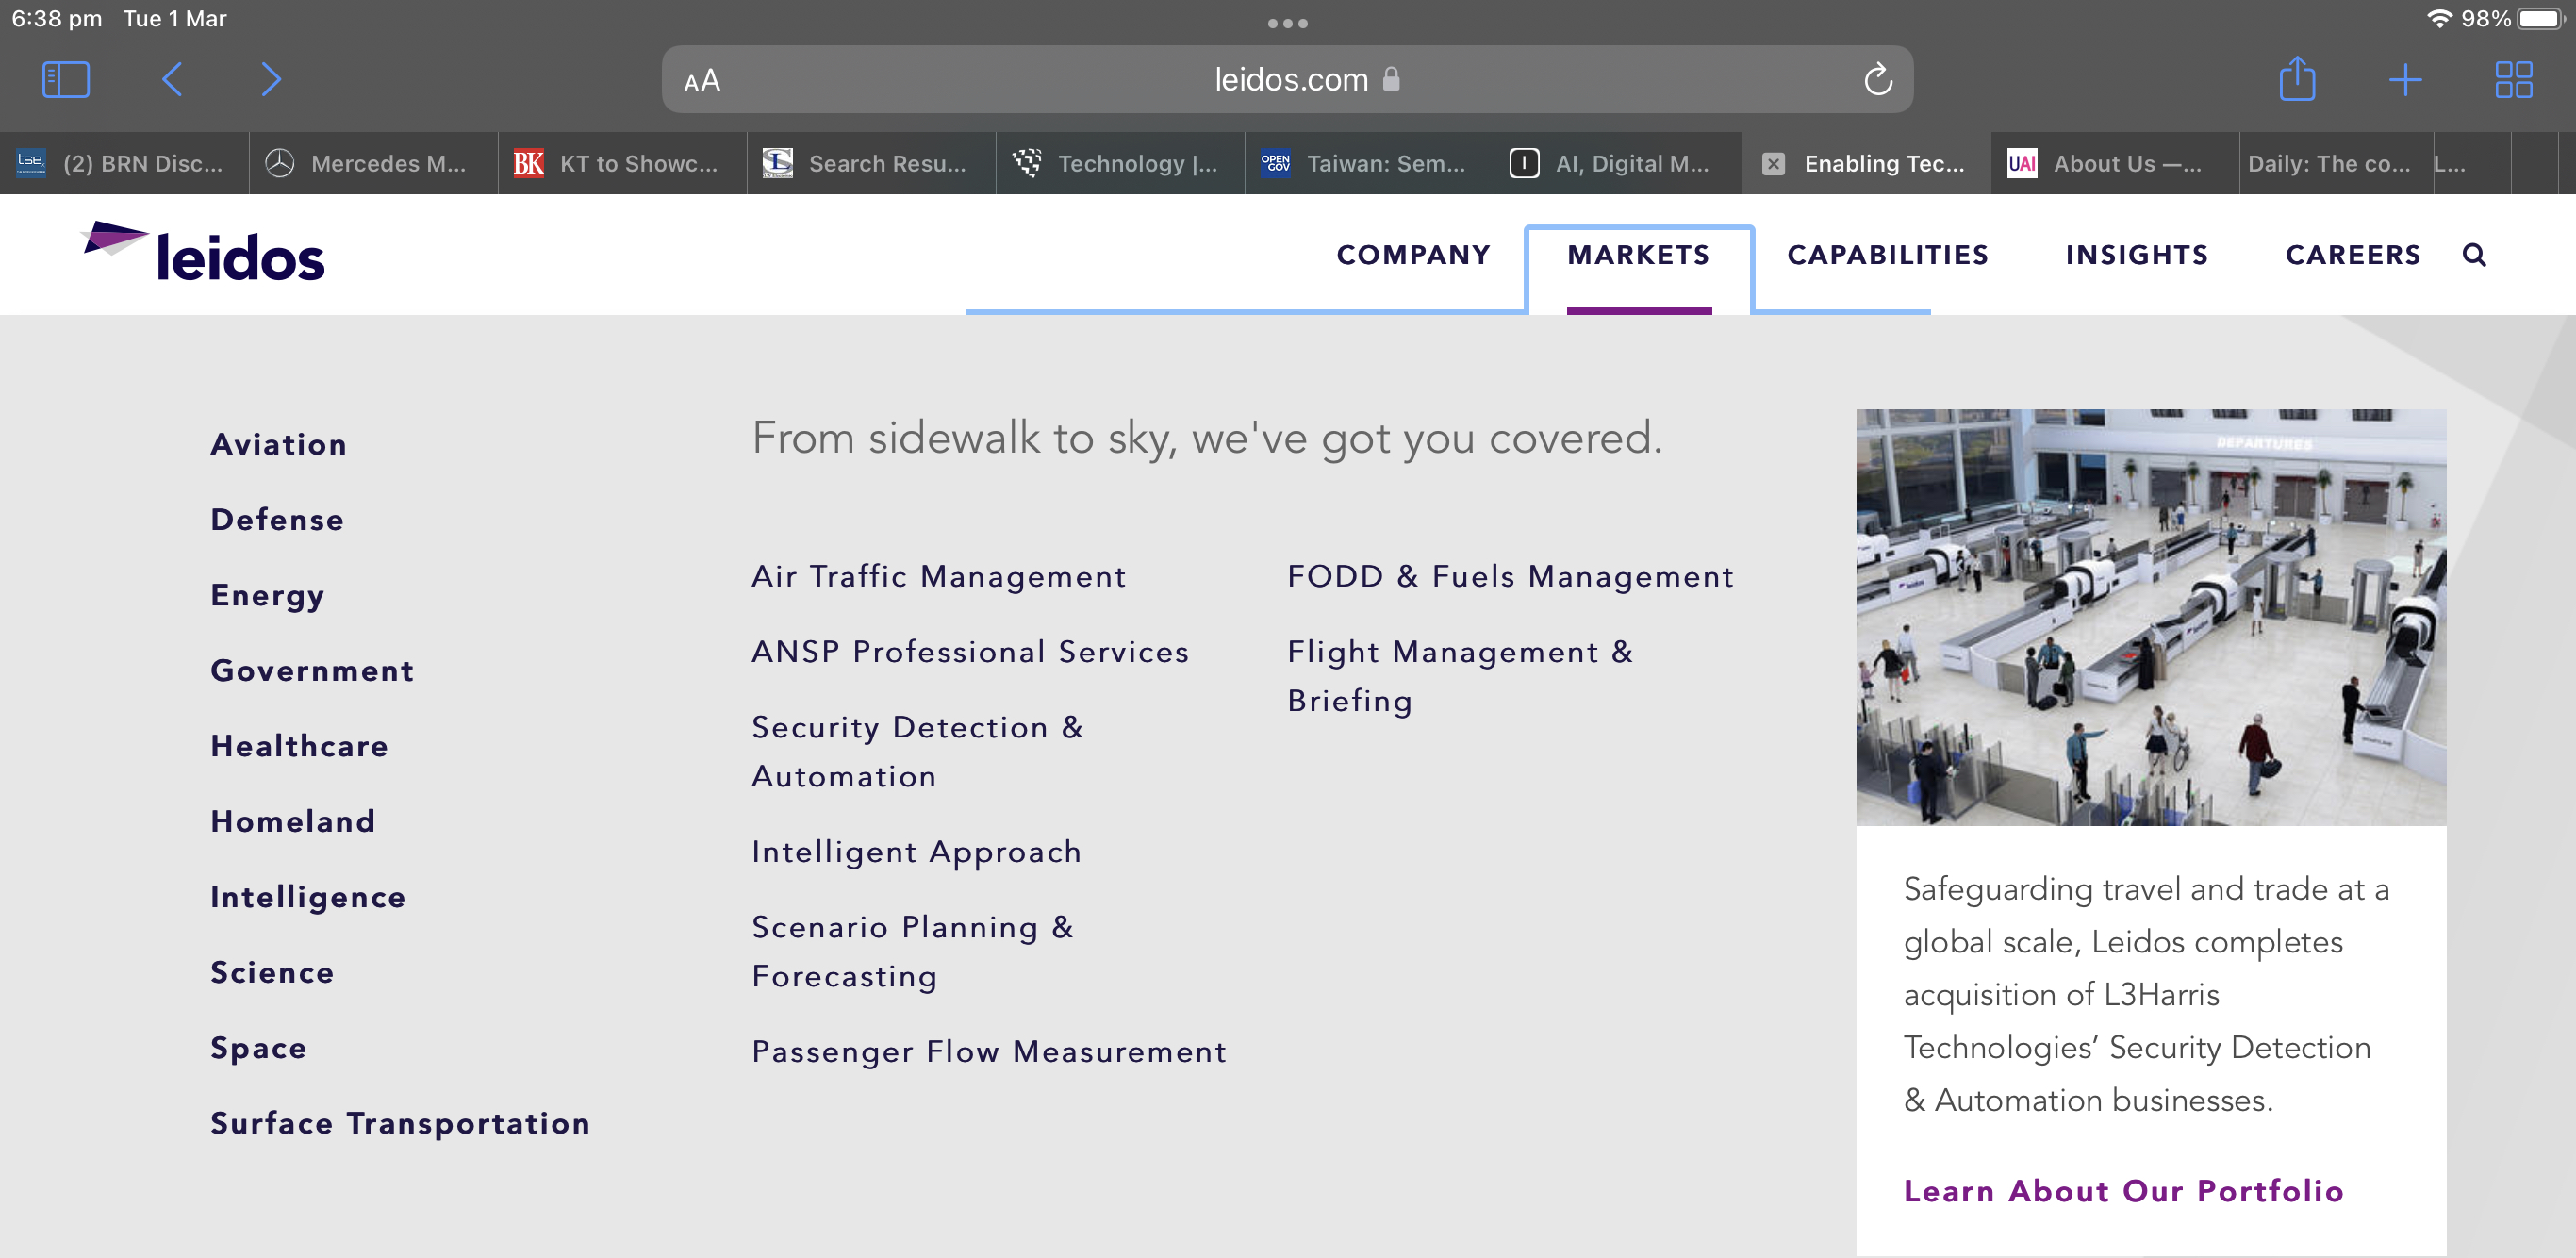Select the Aviation market
Screen dimensions: 2576x1258
(x=279, y=444)
